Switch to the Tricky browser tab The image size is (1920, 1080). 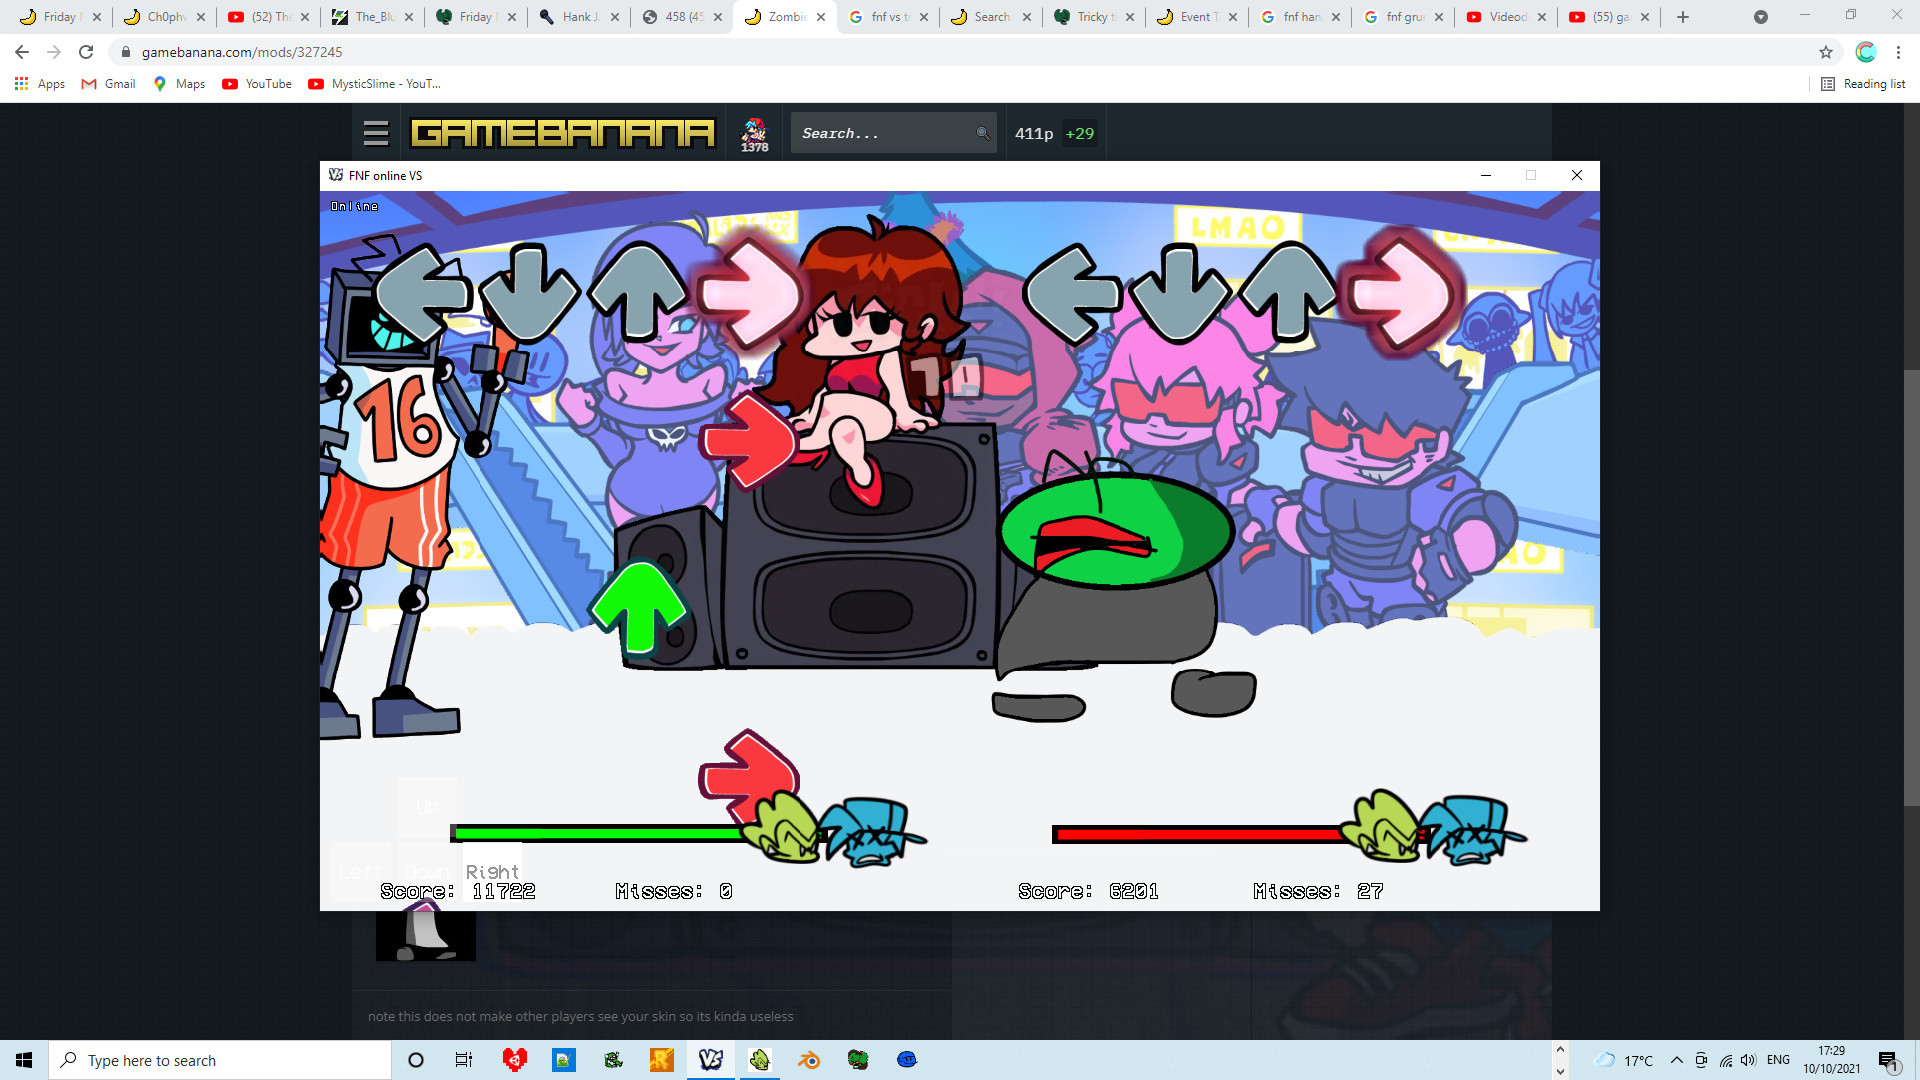tap(1090, 17)
